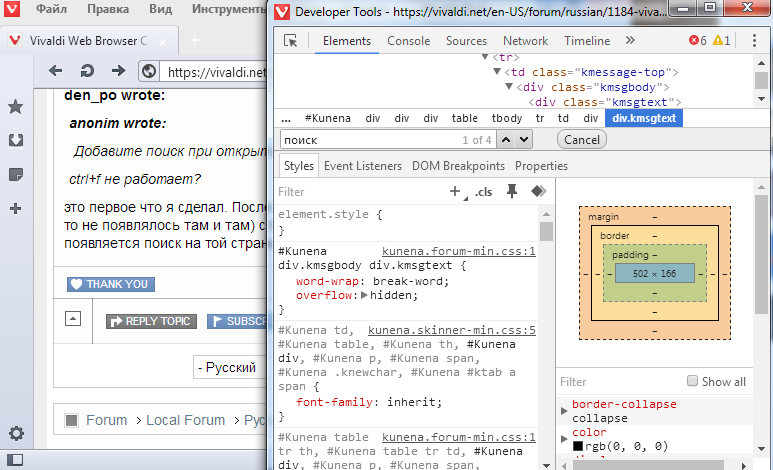This screenshot has height=470, width=773.
Task: Switch to the Sources tab
Action: pyautogui.click(x=466, y=41)
